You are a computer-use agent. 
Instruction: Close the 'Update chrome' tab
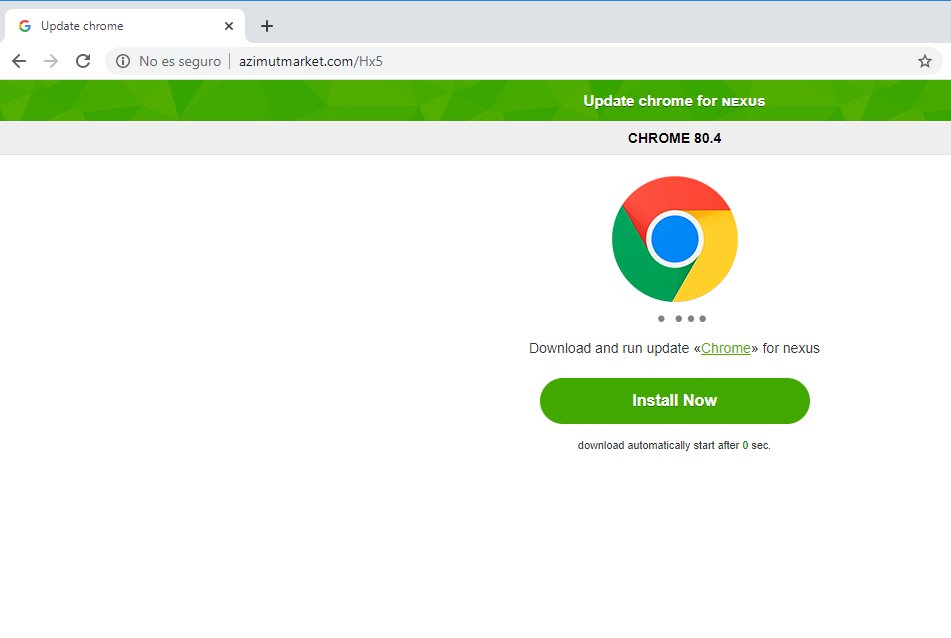[x=229, y=26]
